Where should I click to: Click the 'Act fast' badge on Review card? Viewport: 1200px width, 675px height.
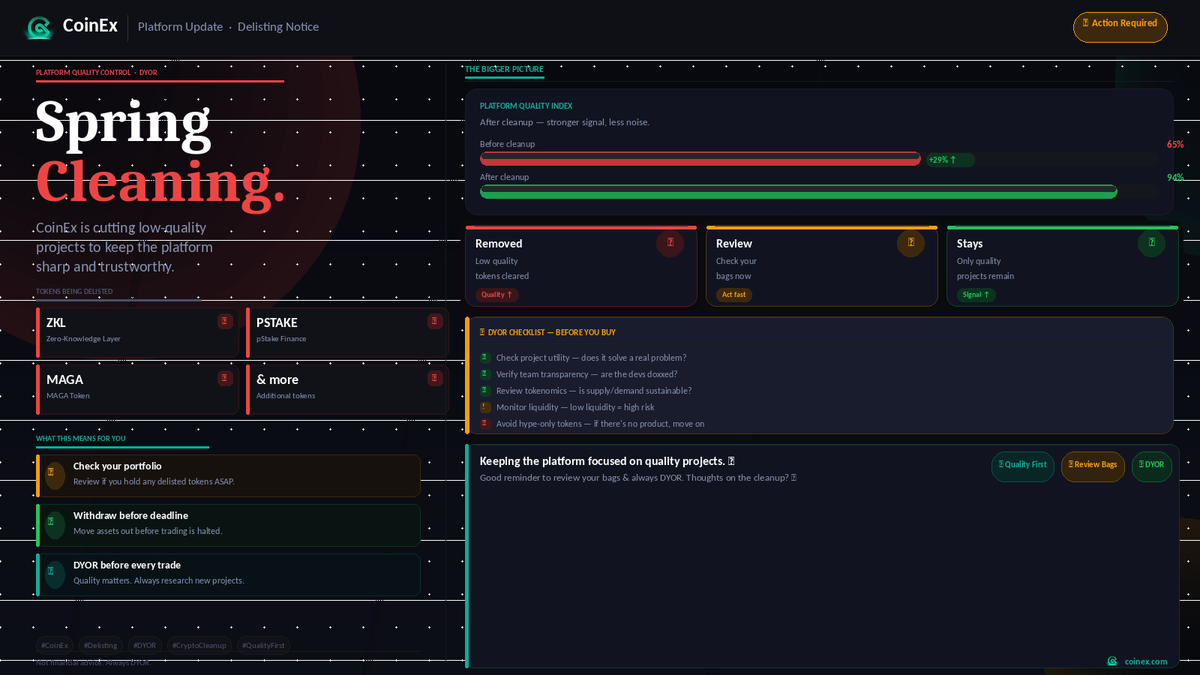(734, 295)
